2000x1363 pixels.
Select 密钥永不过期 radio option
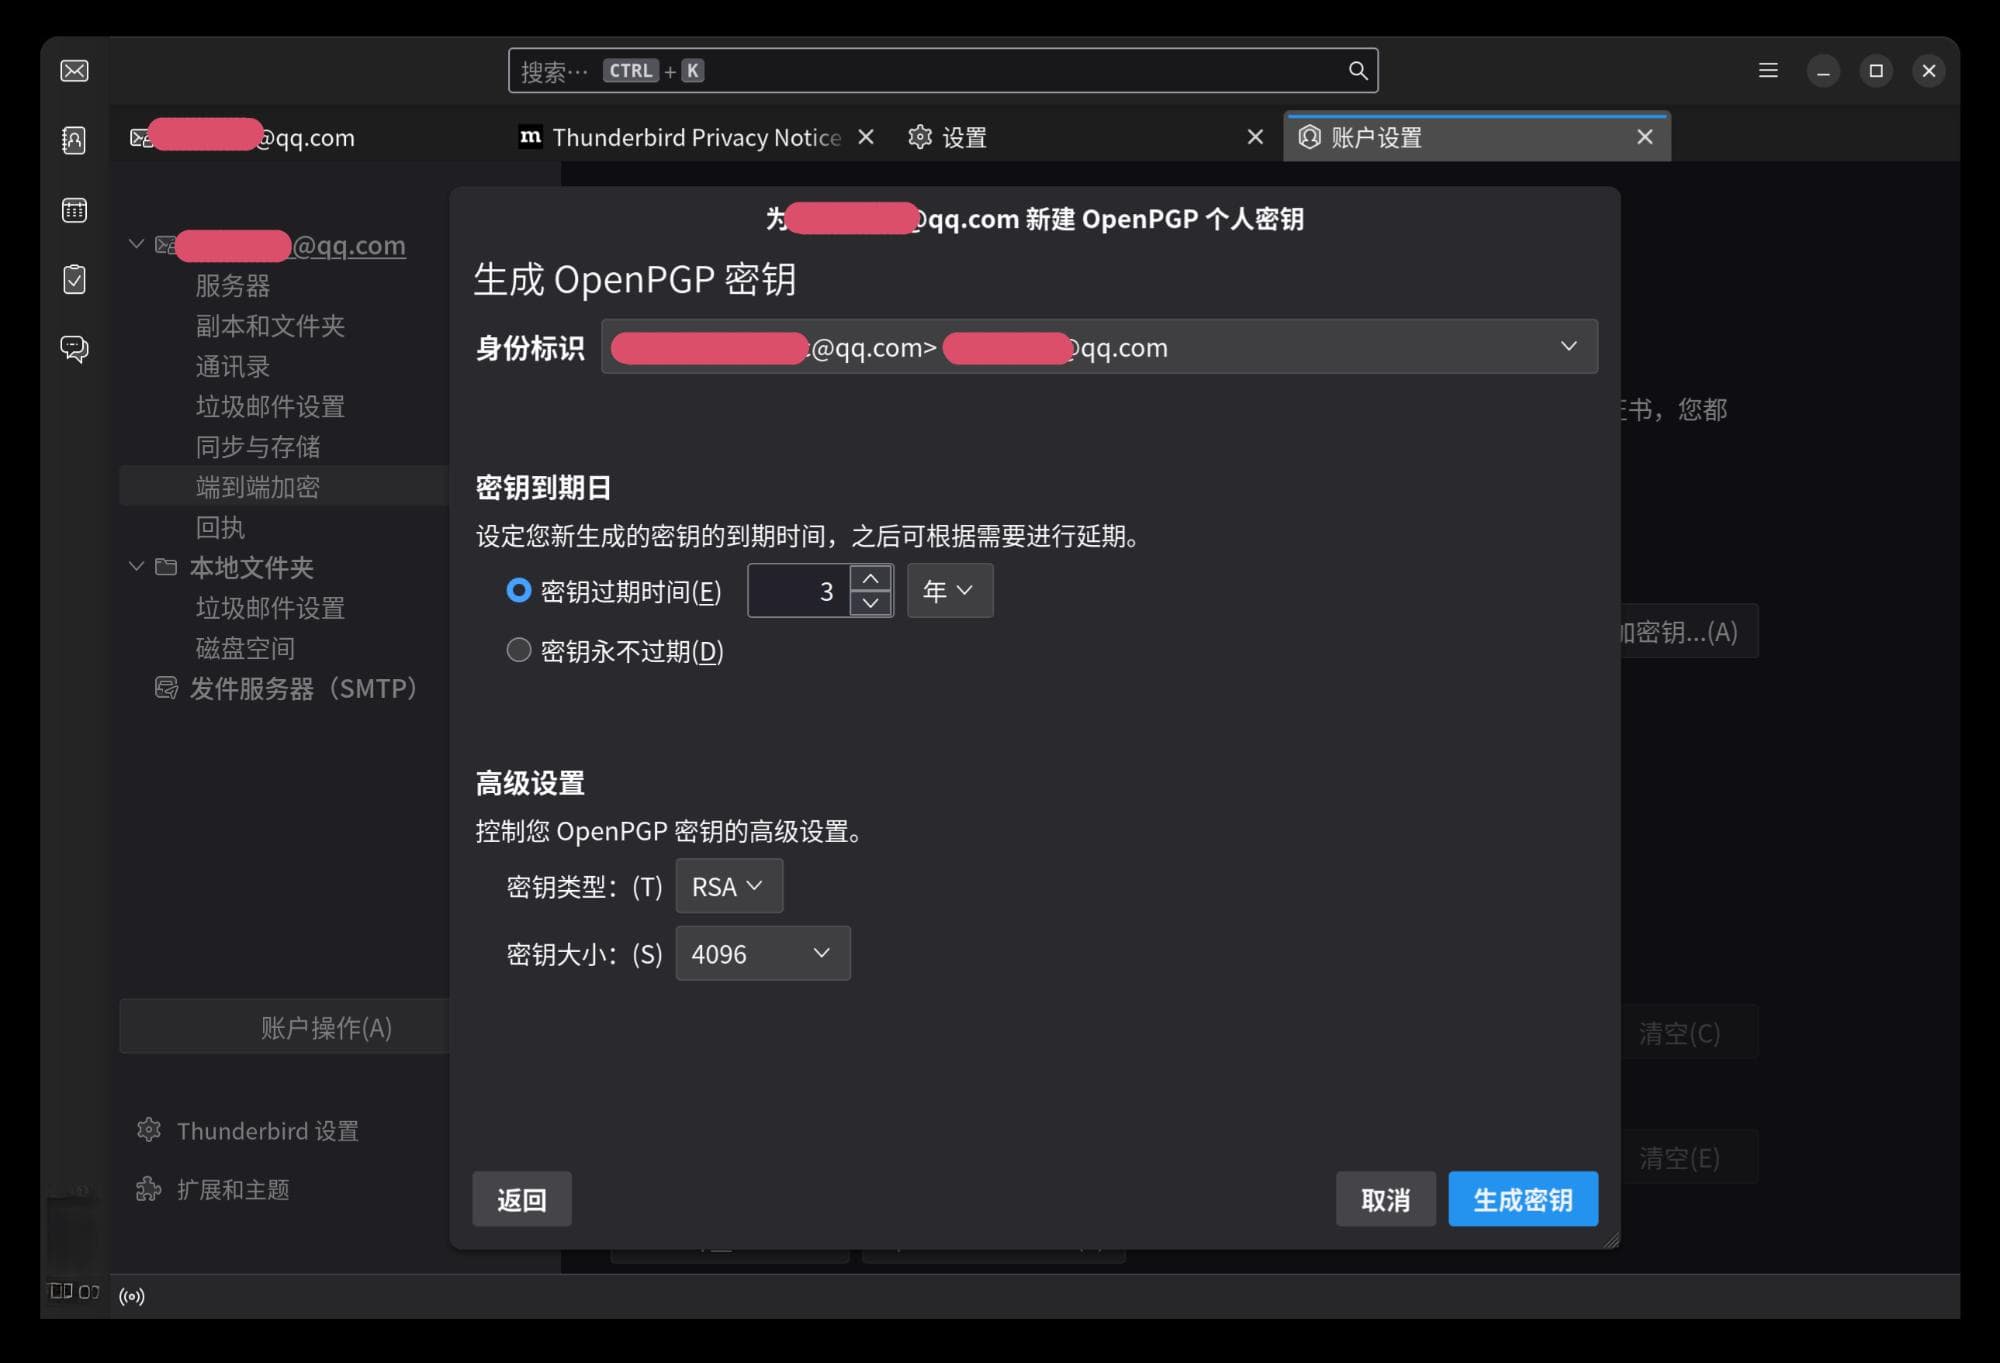[x=518, y=651]
